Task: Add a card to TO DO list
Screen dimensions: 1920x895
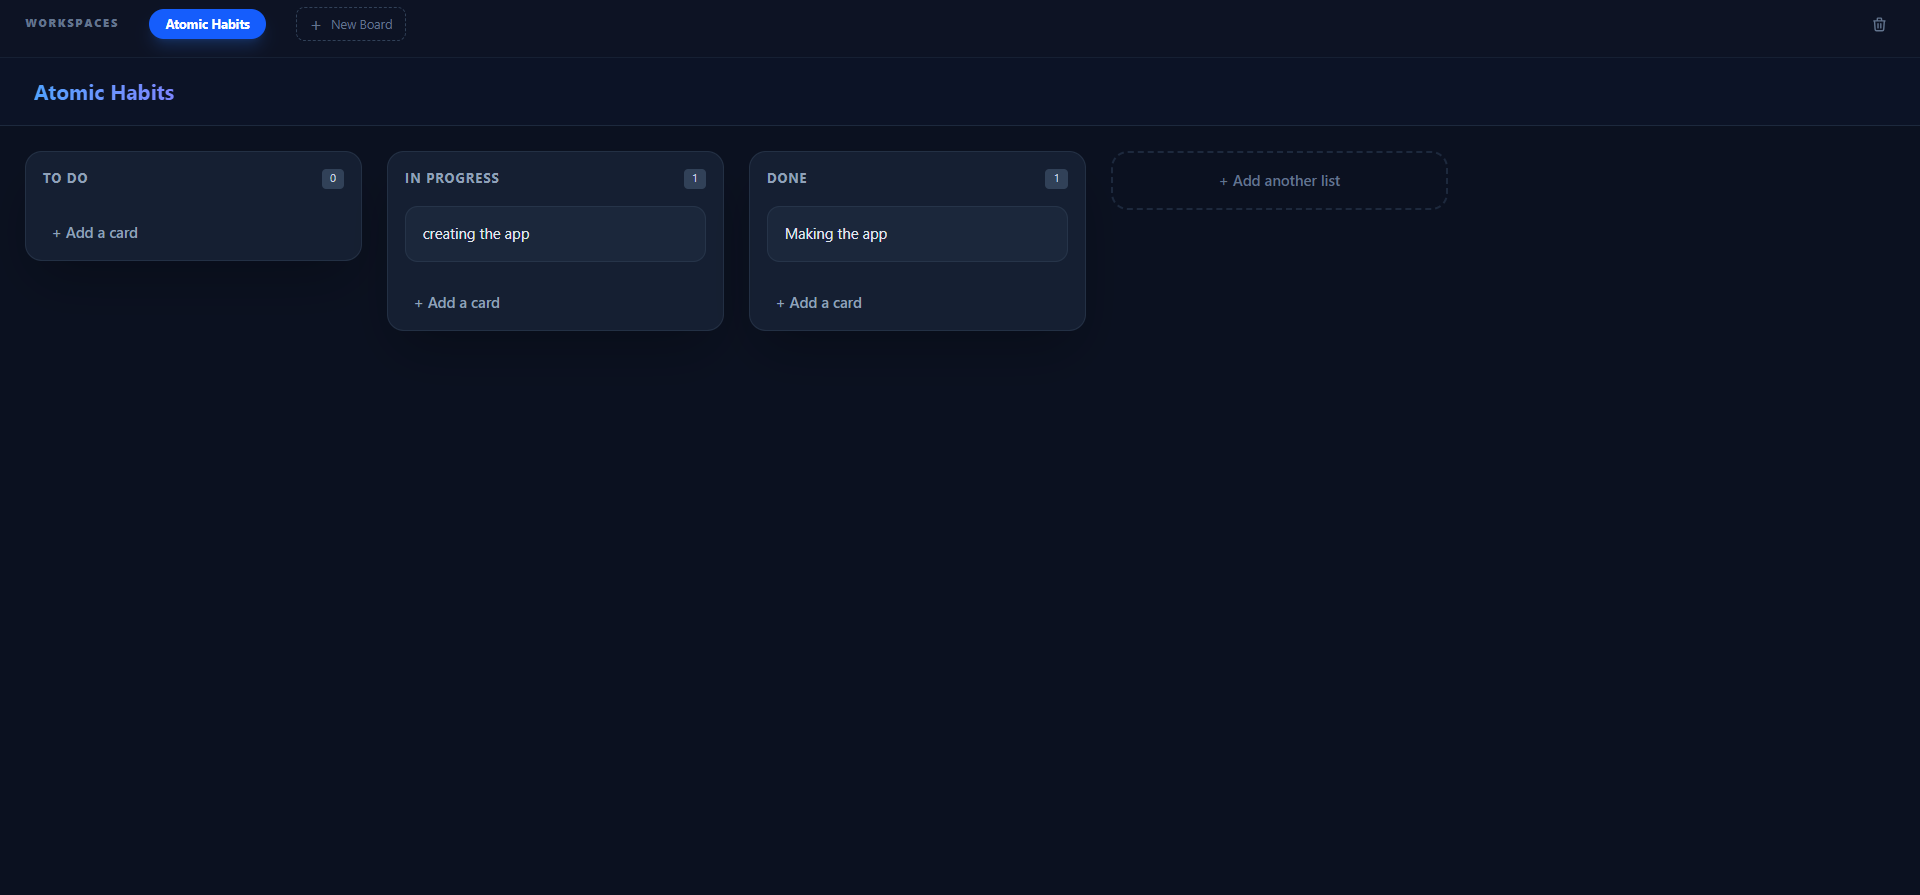Action: tap(95, 233)
